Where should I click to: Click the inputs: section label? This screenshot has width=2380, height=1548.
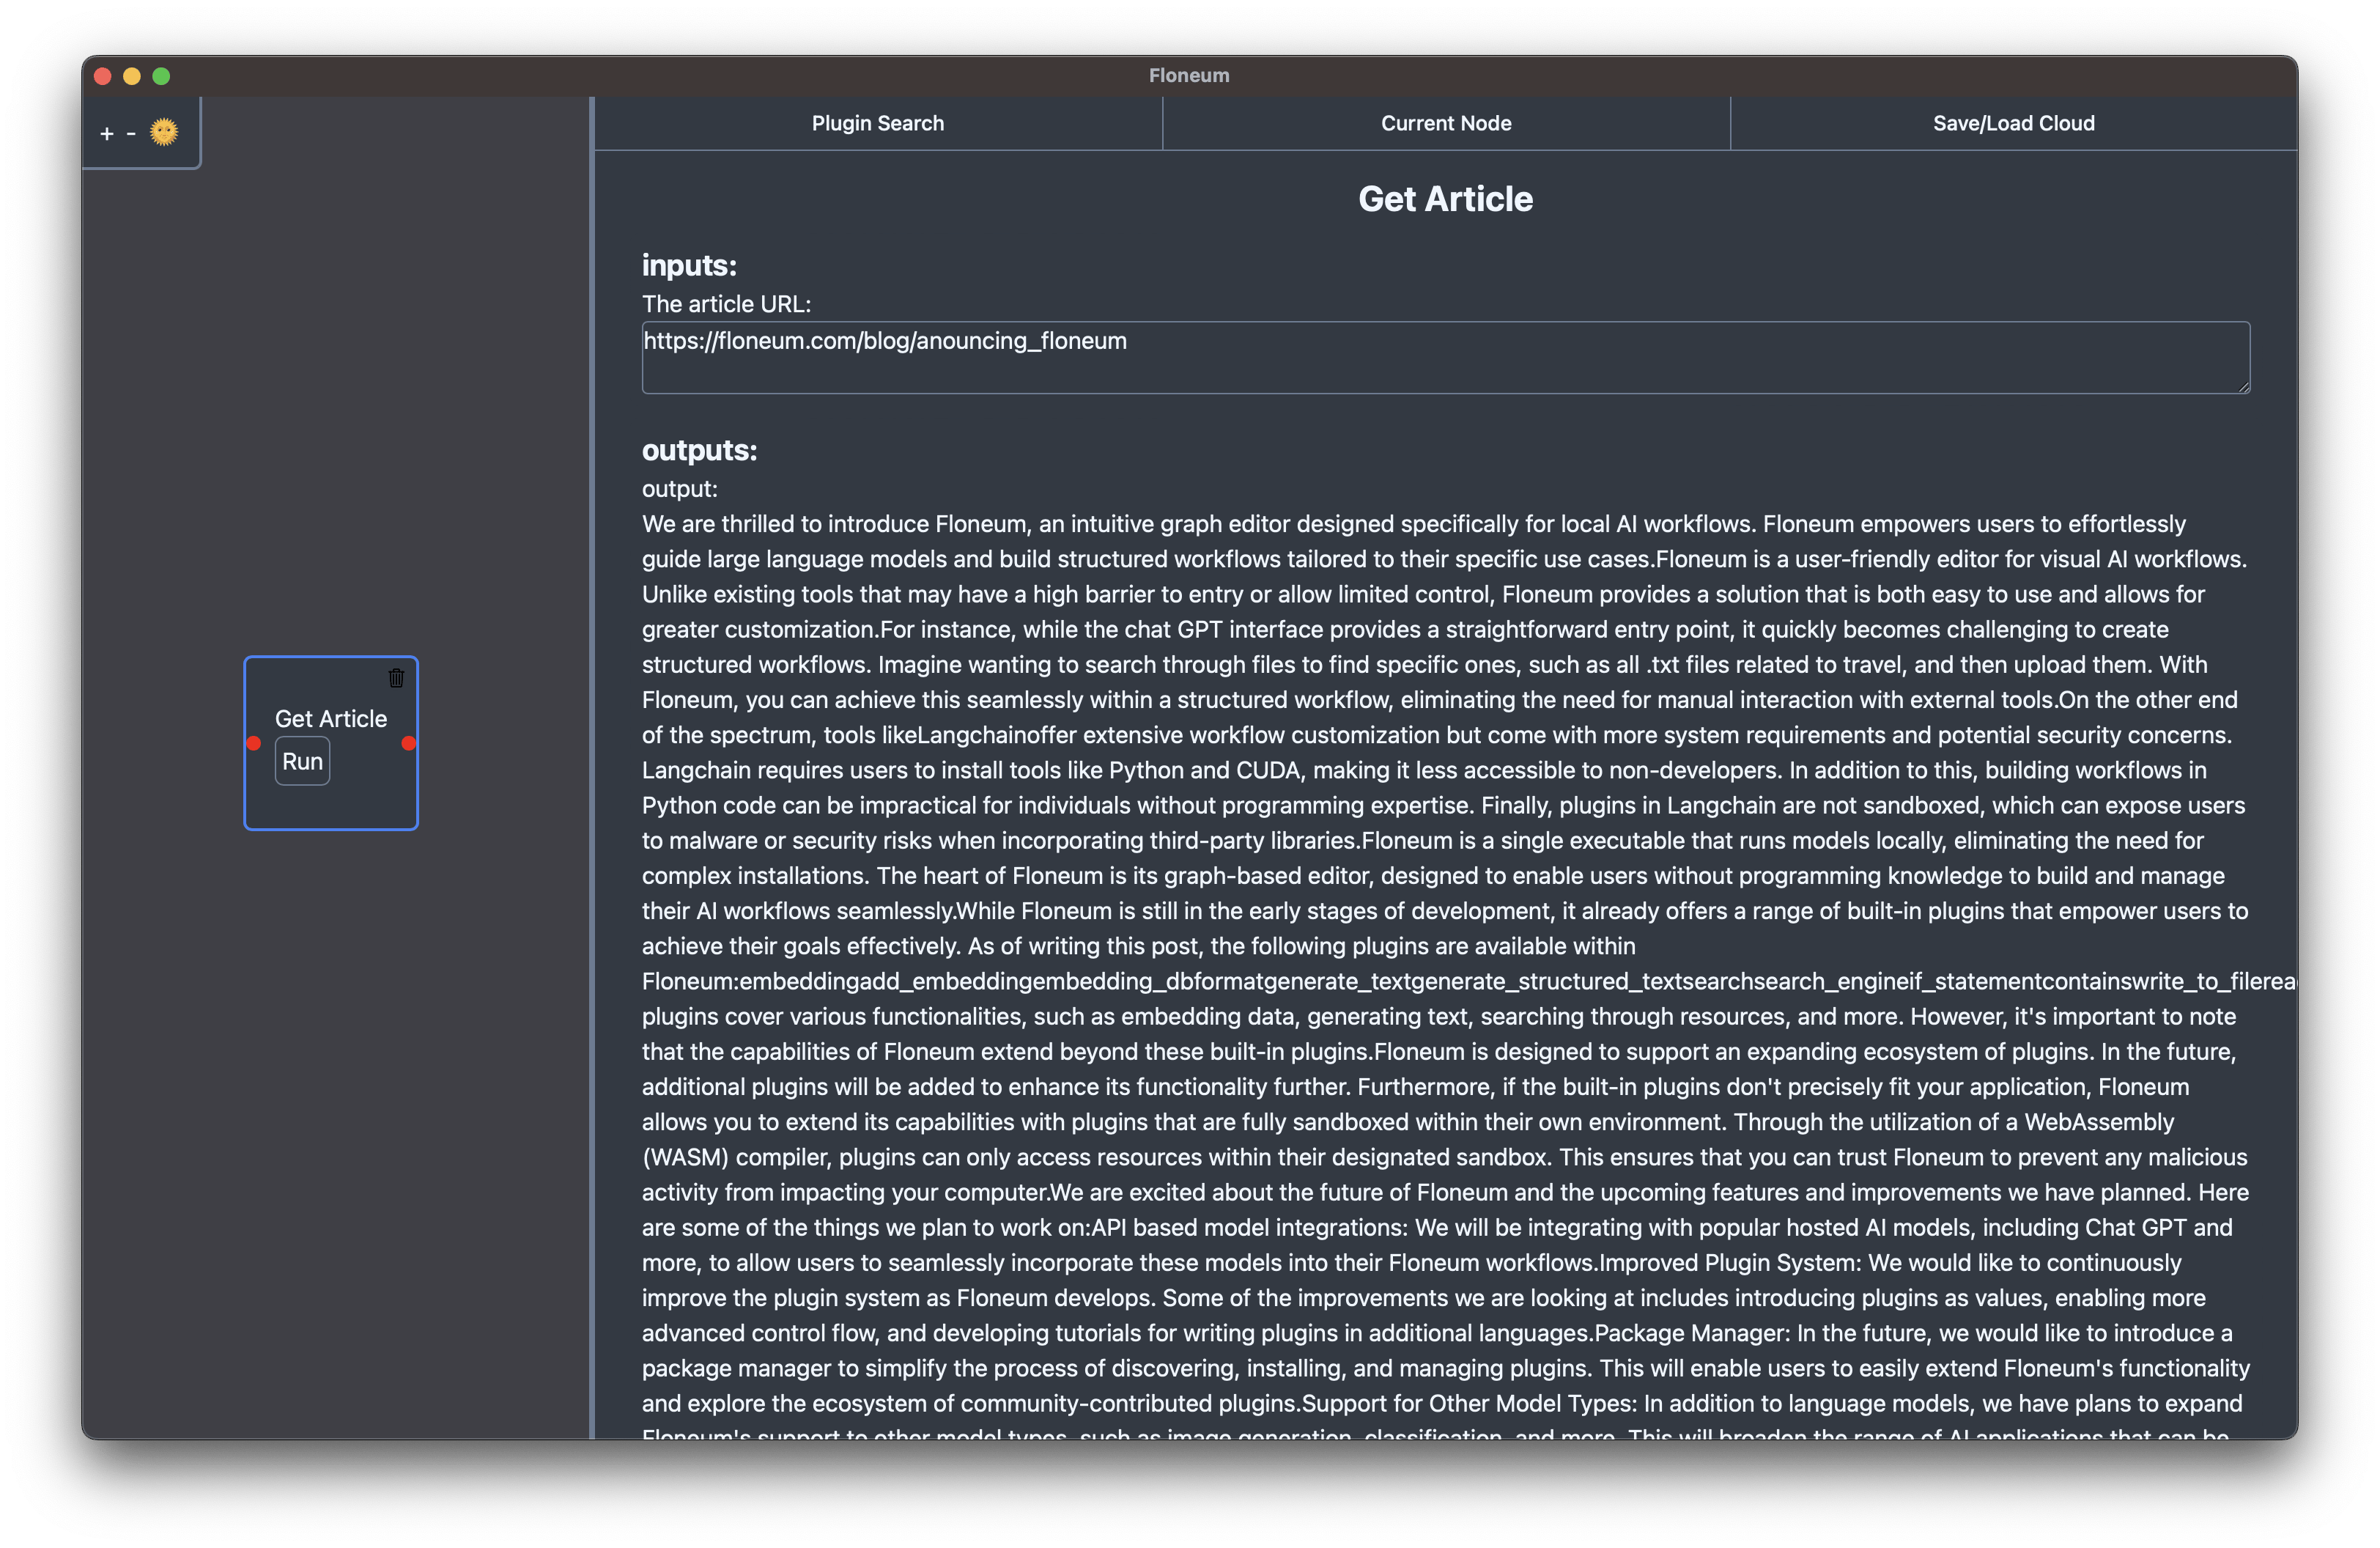(689, 266)
